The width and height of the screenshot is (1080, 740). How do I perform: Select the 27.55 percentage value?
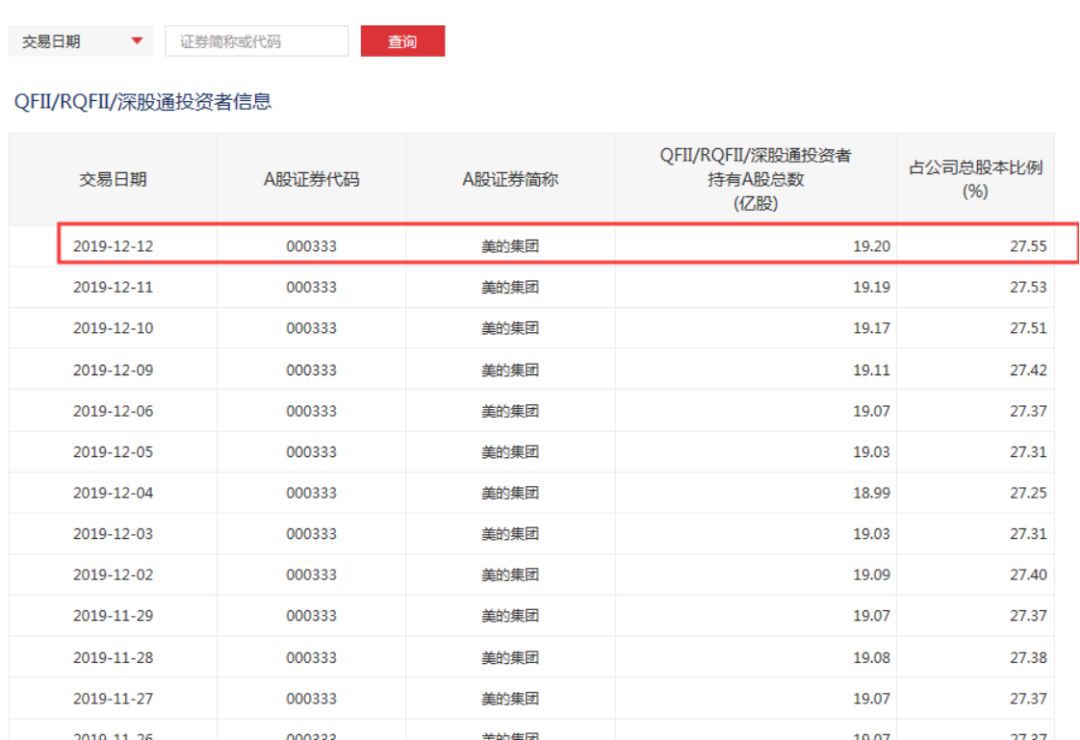click(x=1027, y=246)
